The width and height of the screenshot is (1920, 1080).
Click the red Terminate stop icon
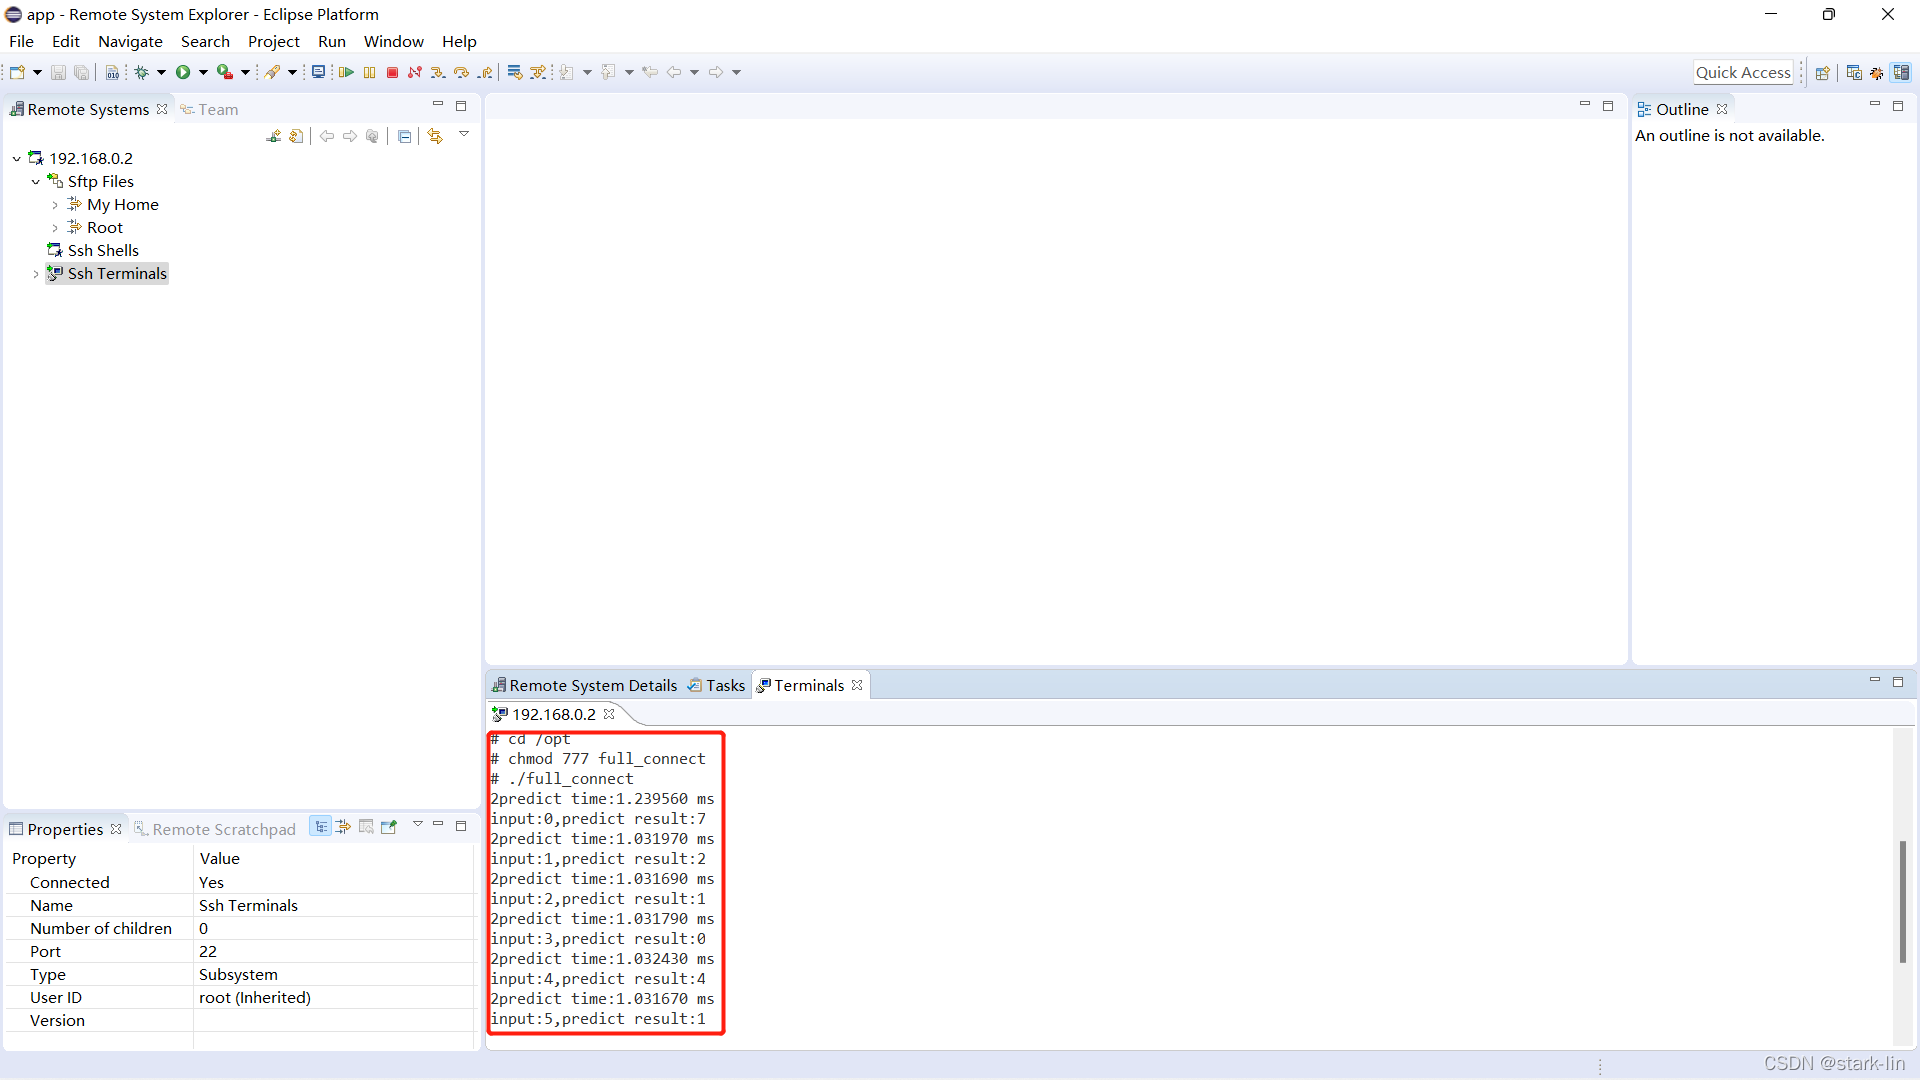[x=392, y=72]
